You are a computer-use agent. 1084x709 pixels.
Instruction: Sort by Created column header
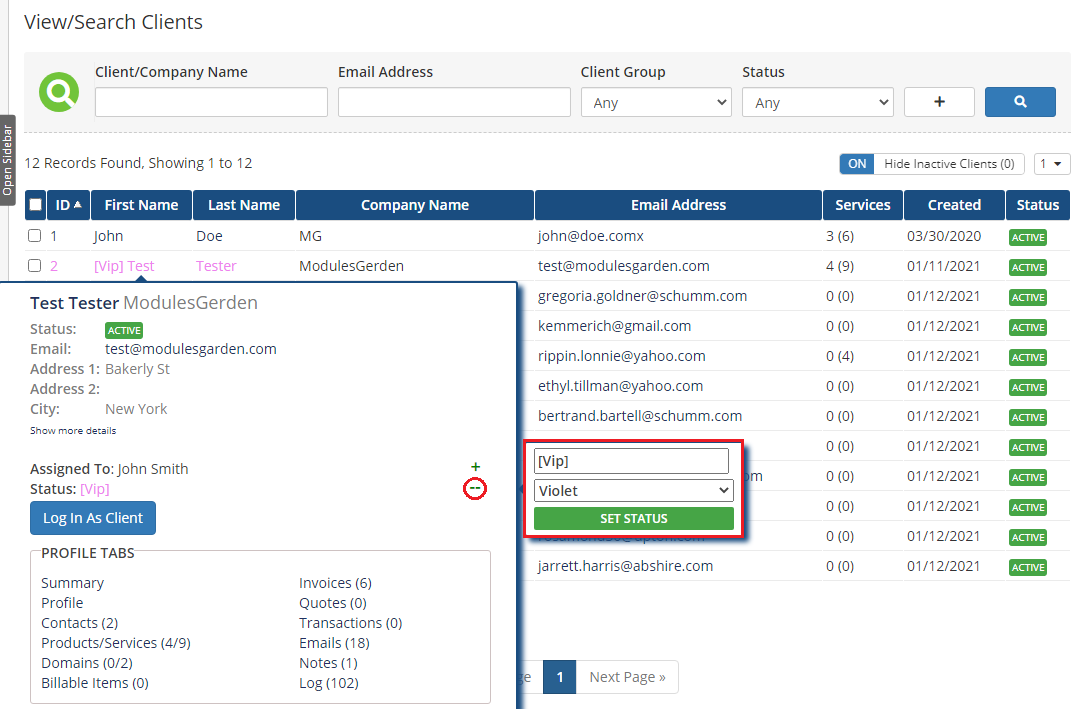click(954, 205)
